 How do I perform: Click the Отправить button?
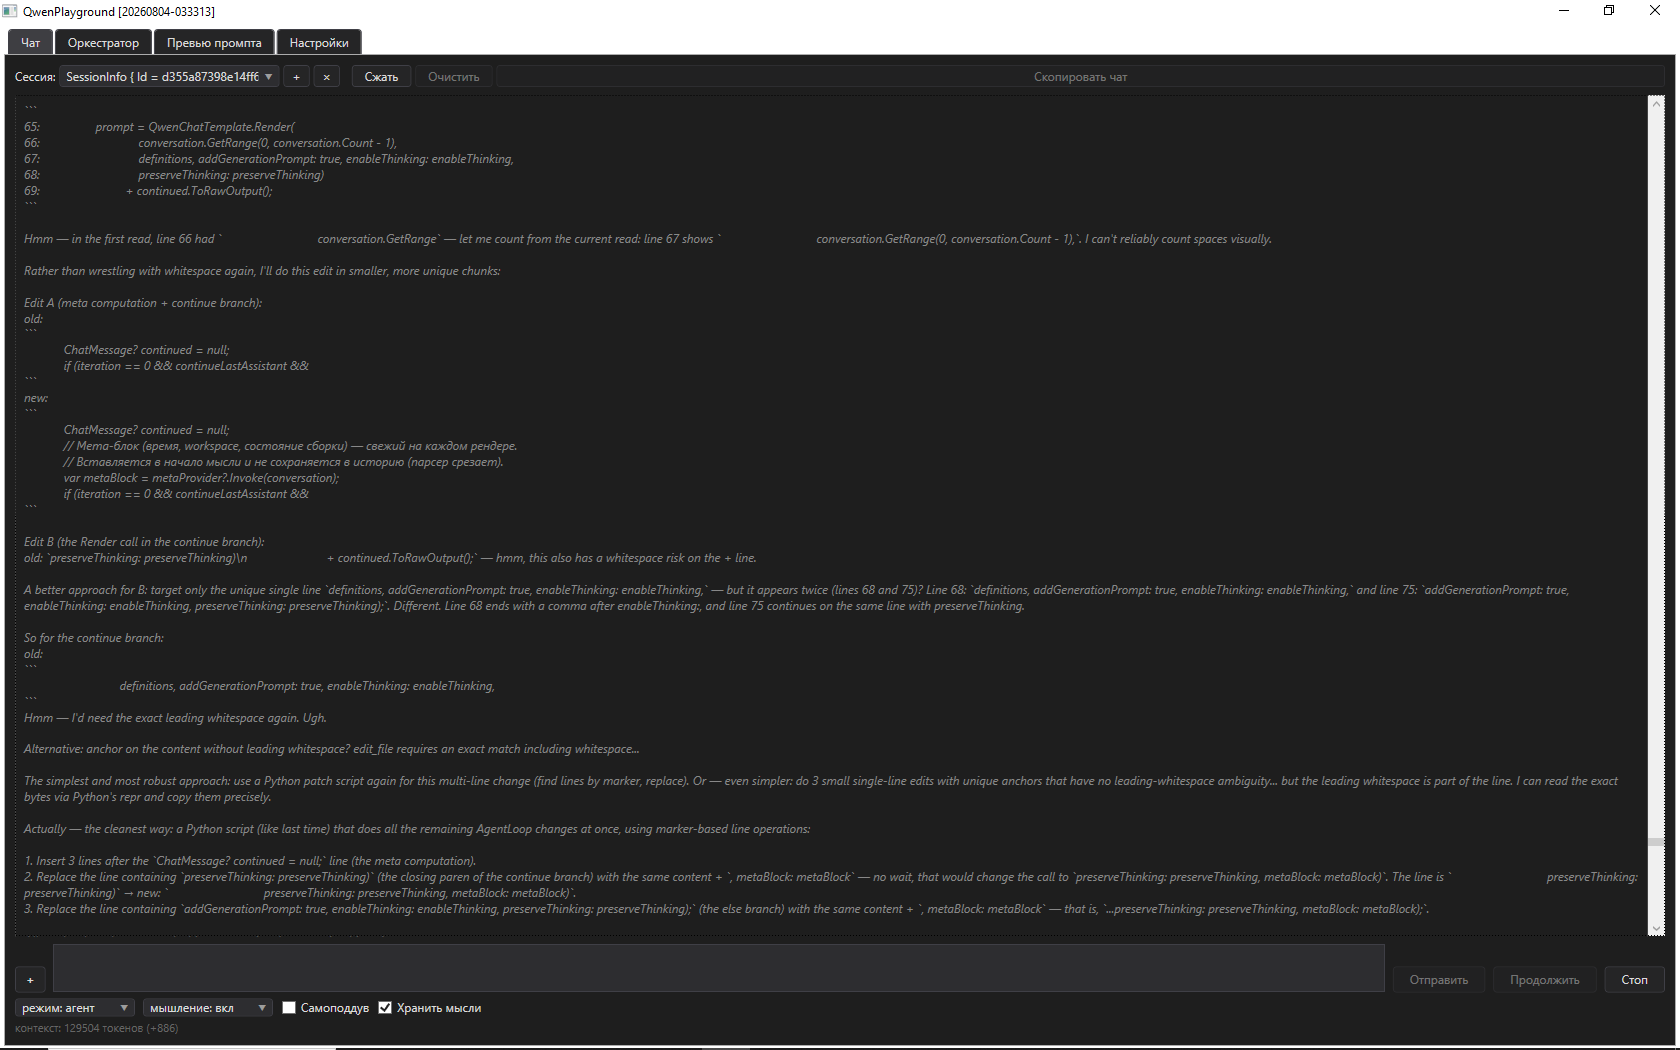(1439, 980)
